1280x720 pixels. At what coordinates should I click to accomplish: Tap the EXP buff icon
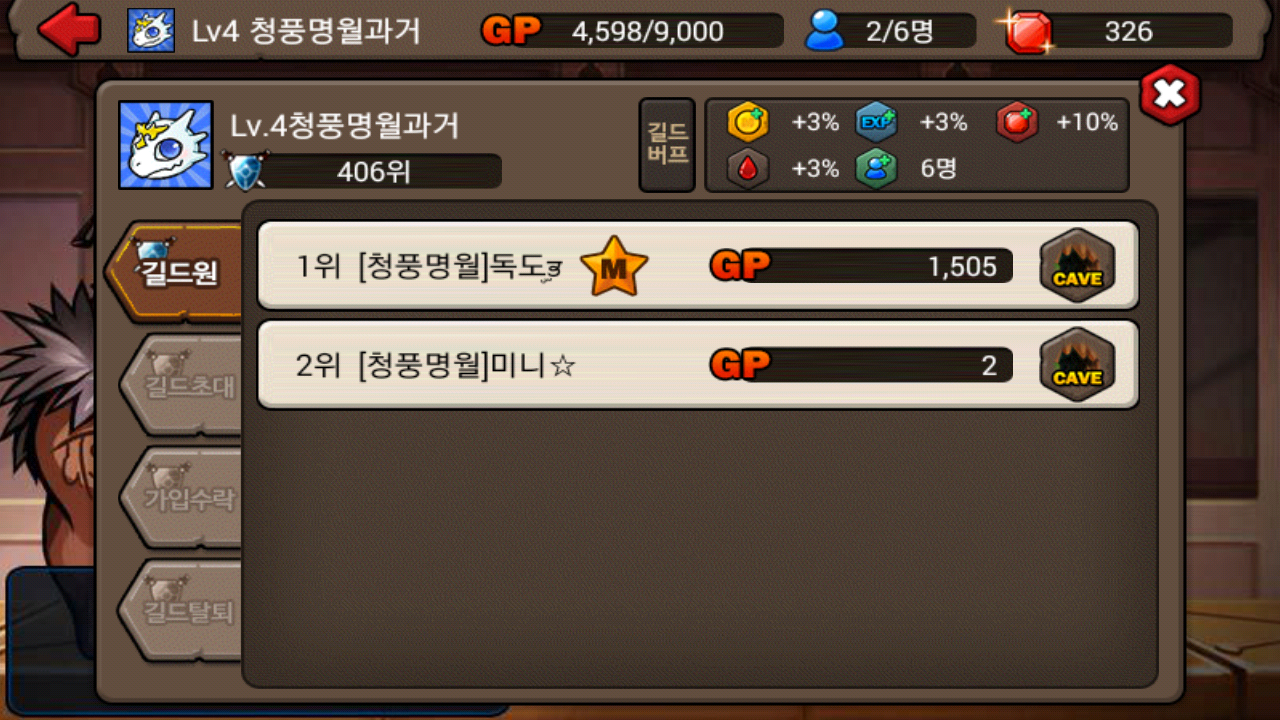(876, 122)
